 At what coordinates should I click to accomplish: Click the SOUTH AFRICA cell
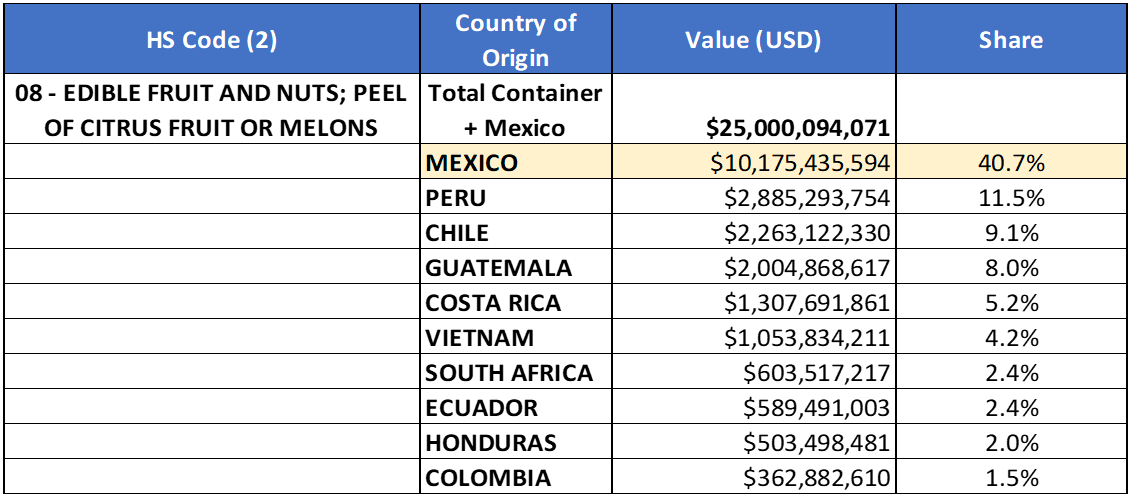click(x=515, y=372)
